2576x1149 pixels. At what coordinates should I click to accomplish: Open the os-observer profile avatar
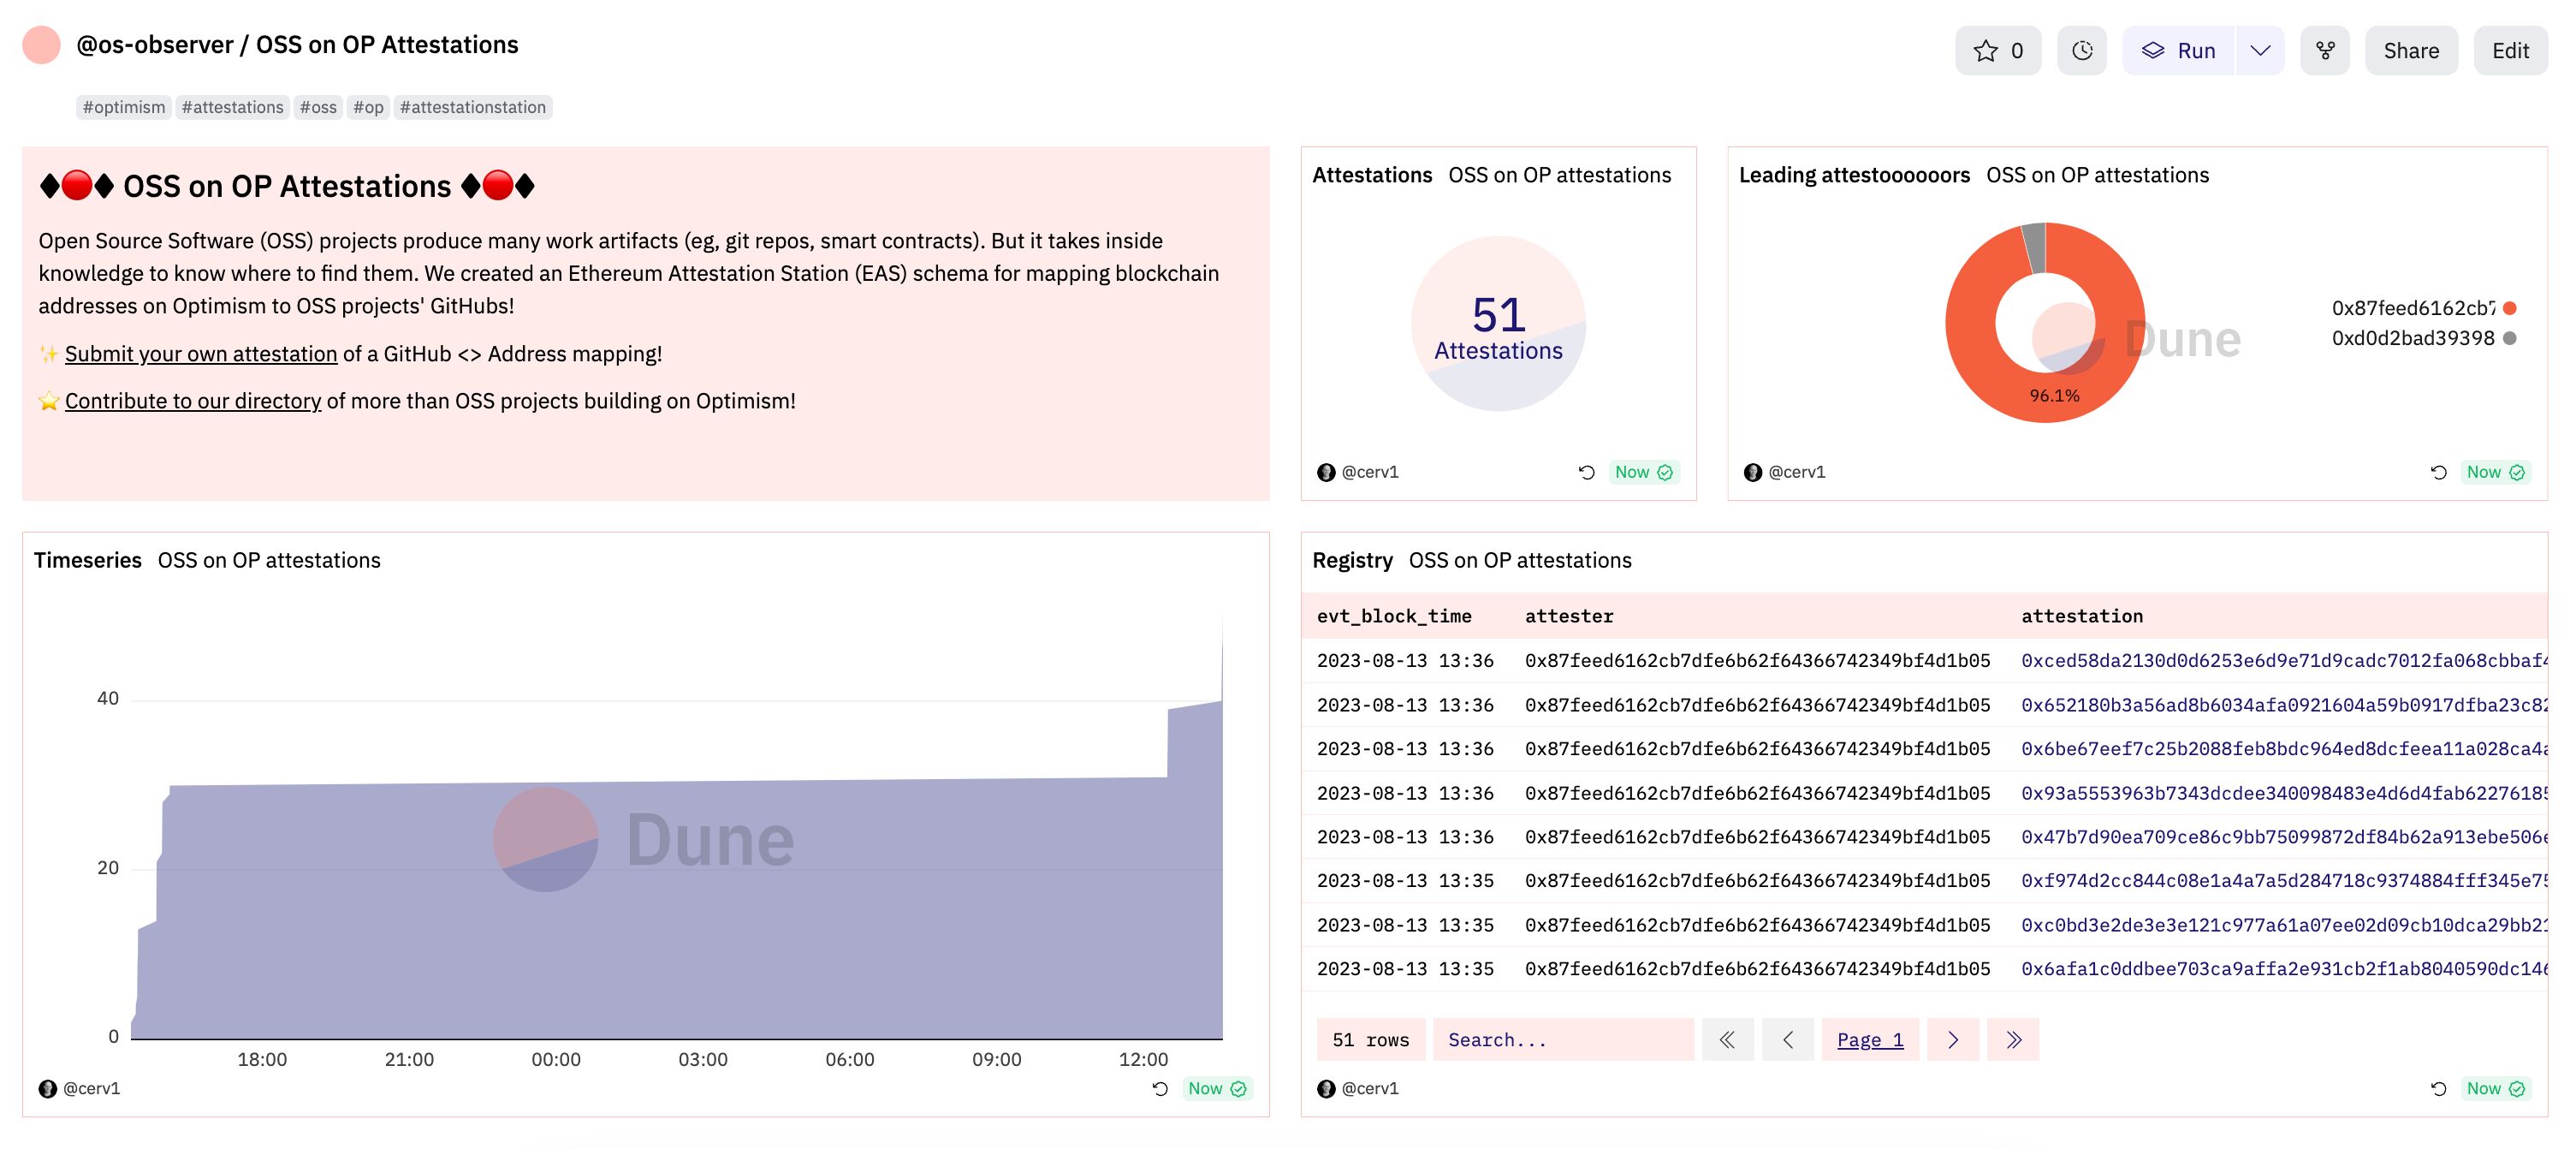pos(42,45)
